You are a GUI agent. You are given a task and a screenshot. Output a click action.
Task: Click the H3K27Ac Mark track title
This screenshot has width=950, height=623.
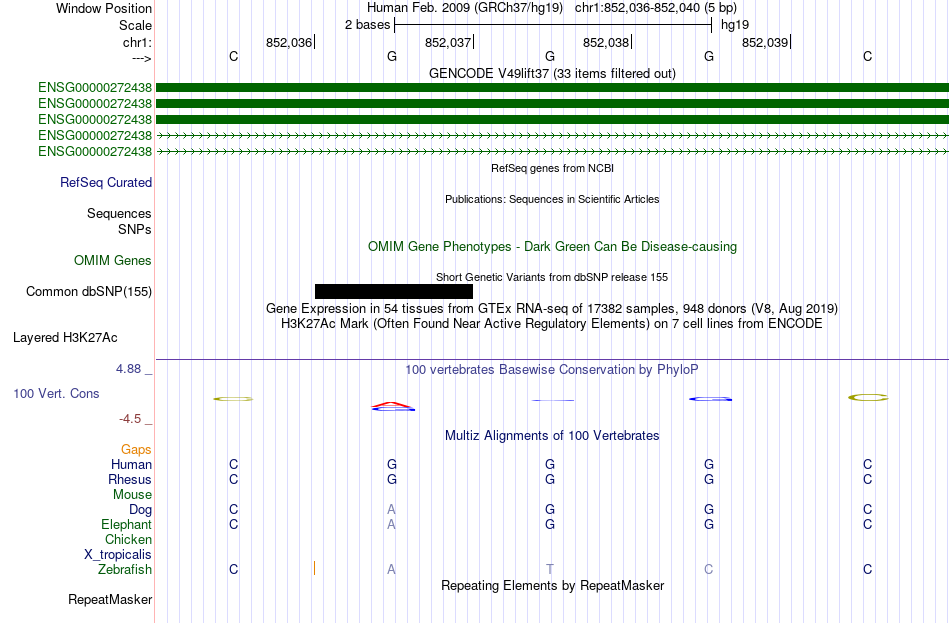coord(552,324)
